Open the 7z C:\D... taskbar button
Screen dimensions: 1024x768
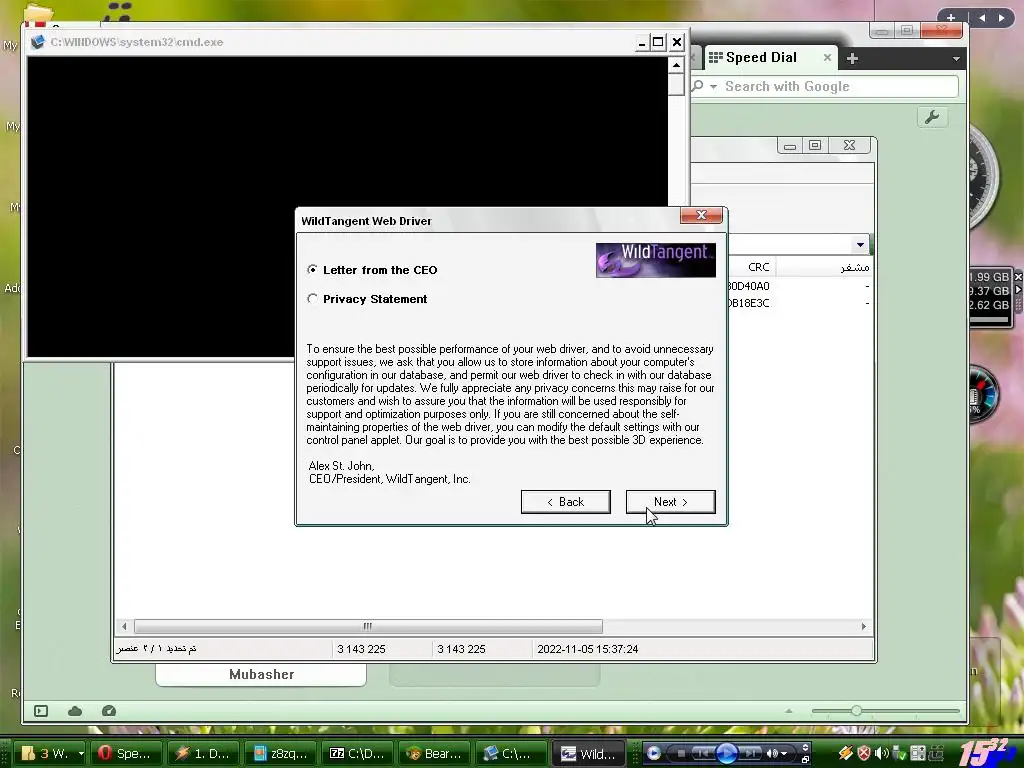(357, 753)
